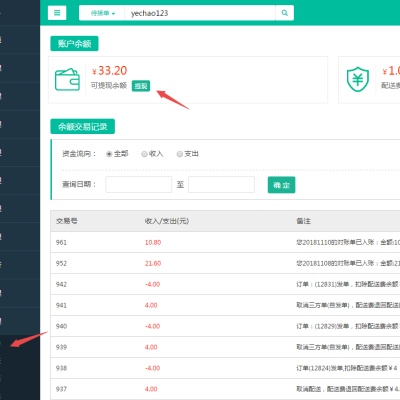
Task: Select the amount -4.00 in row 940
Action: 152,326
